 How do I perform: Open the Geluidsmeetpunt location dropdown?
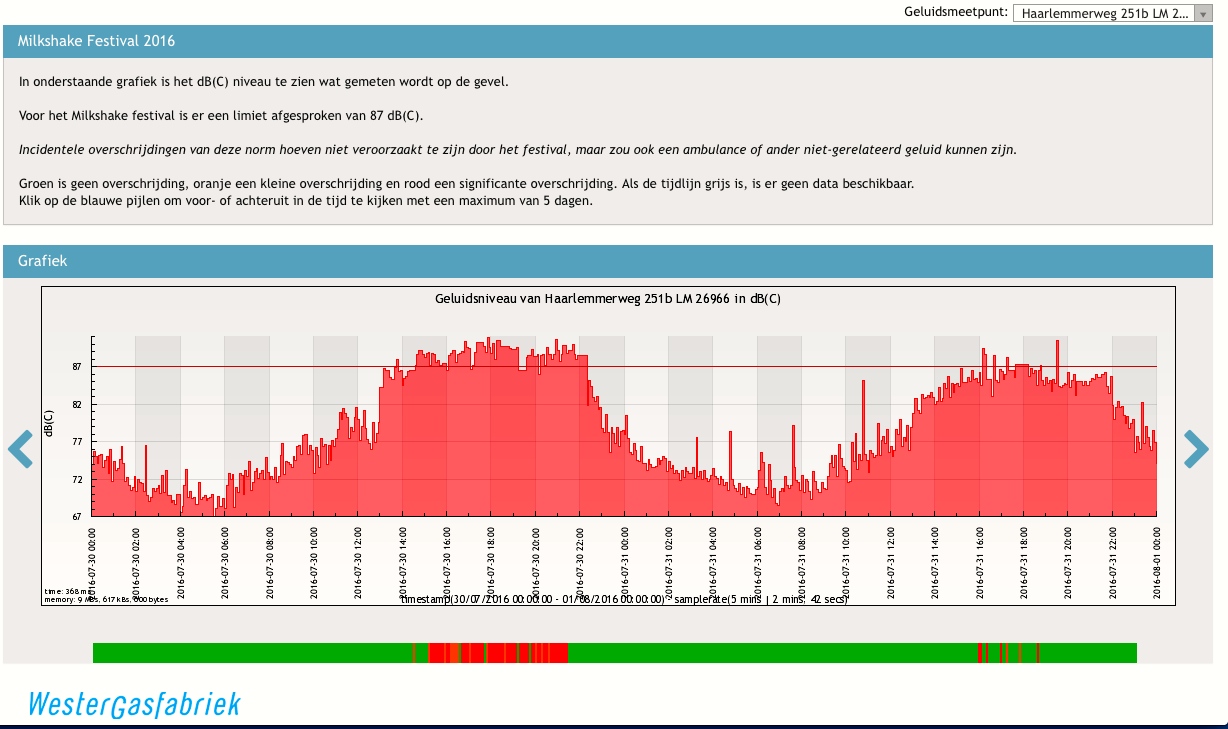[x=1112, y=13]
